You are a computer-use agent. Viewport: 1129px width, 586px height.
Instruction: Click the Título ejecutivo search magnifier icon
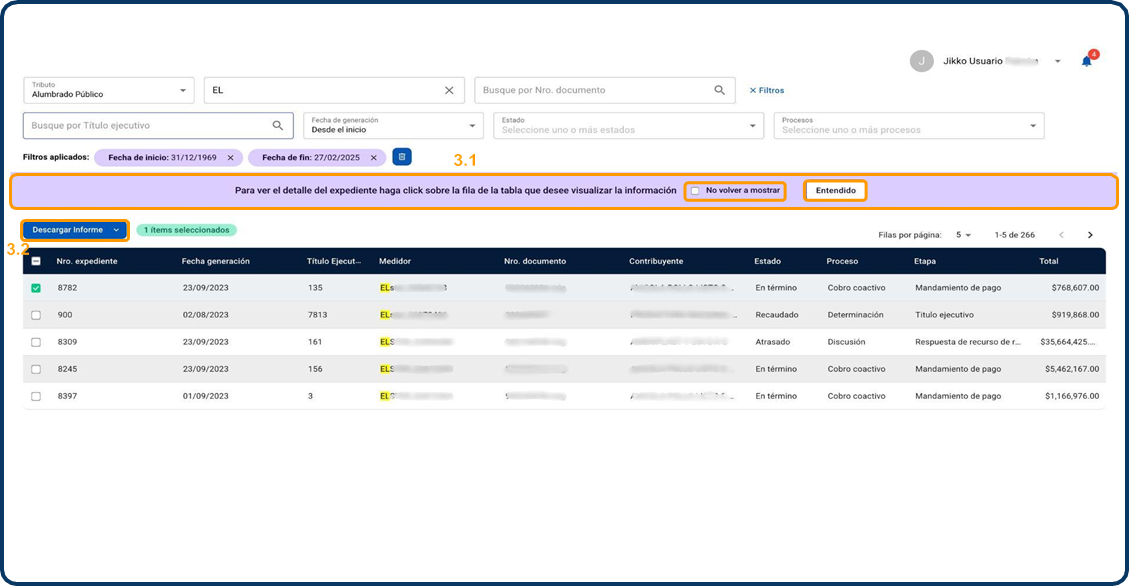pos(278,126)
